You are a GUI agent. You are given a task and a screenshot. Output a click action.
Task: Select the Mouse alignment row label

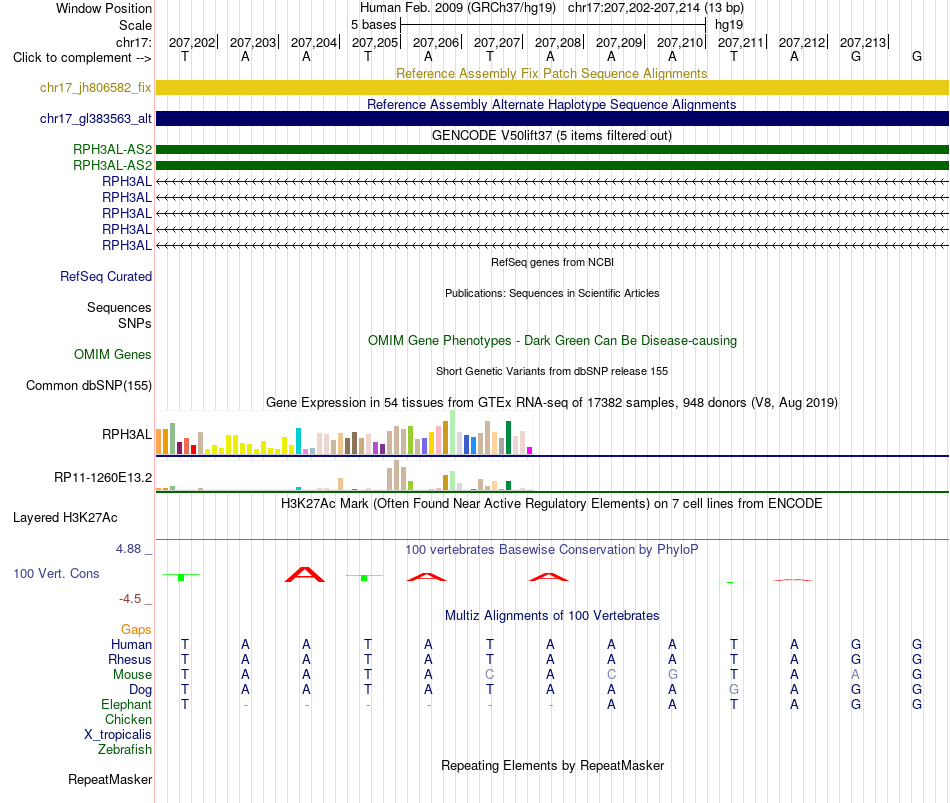132,675
